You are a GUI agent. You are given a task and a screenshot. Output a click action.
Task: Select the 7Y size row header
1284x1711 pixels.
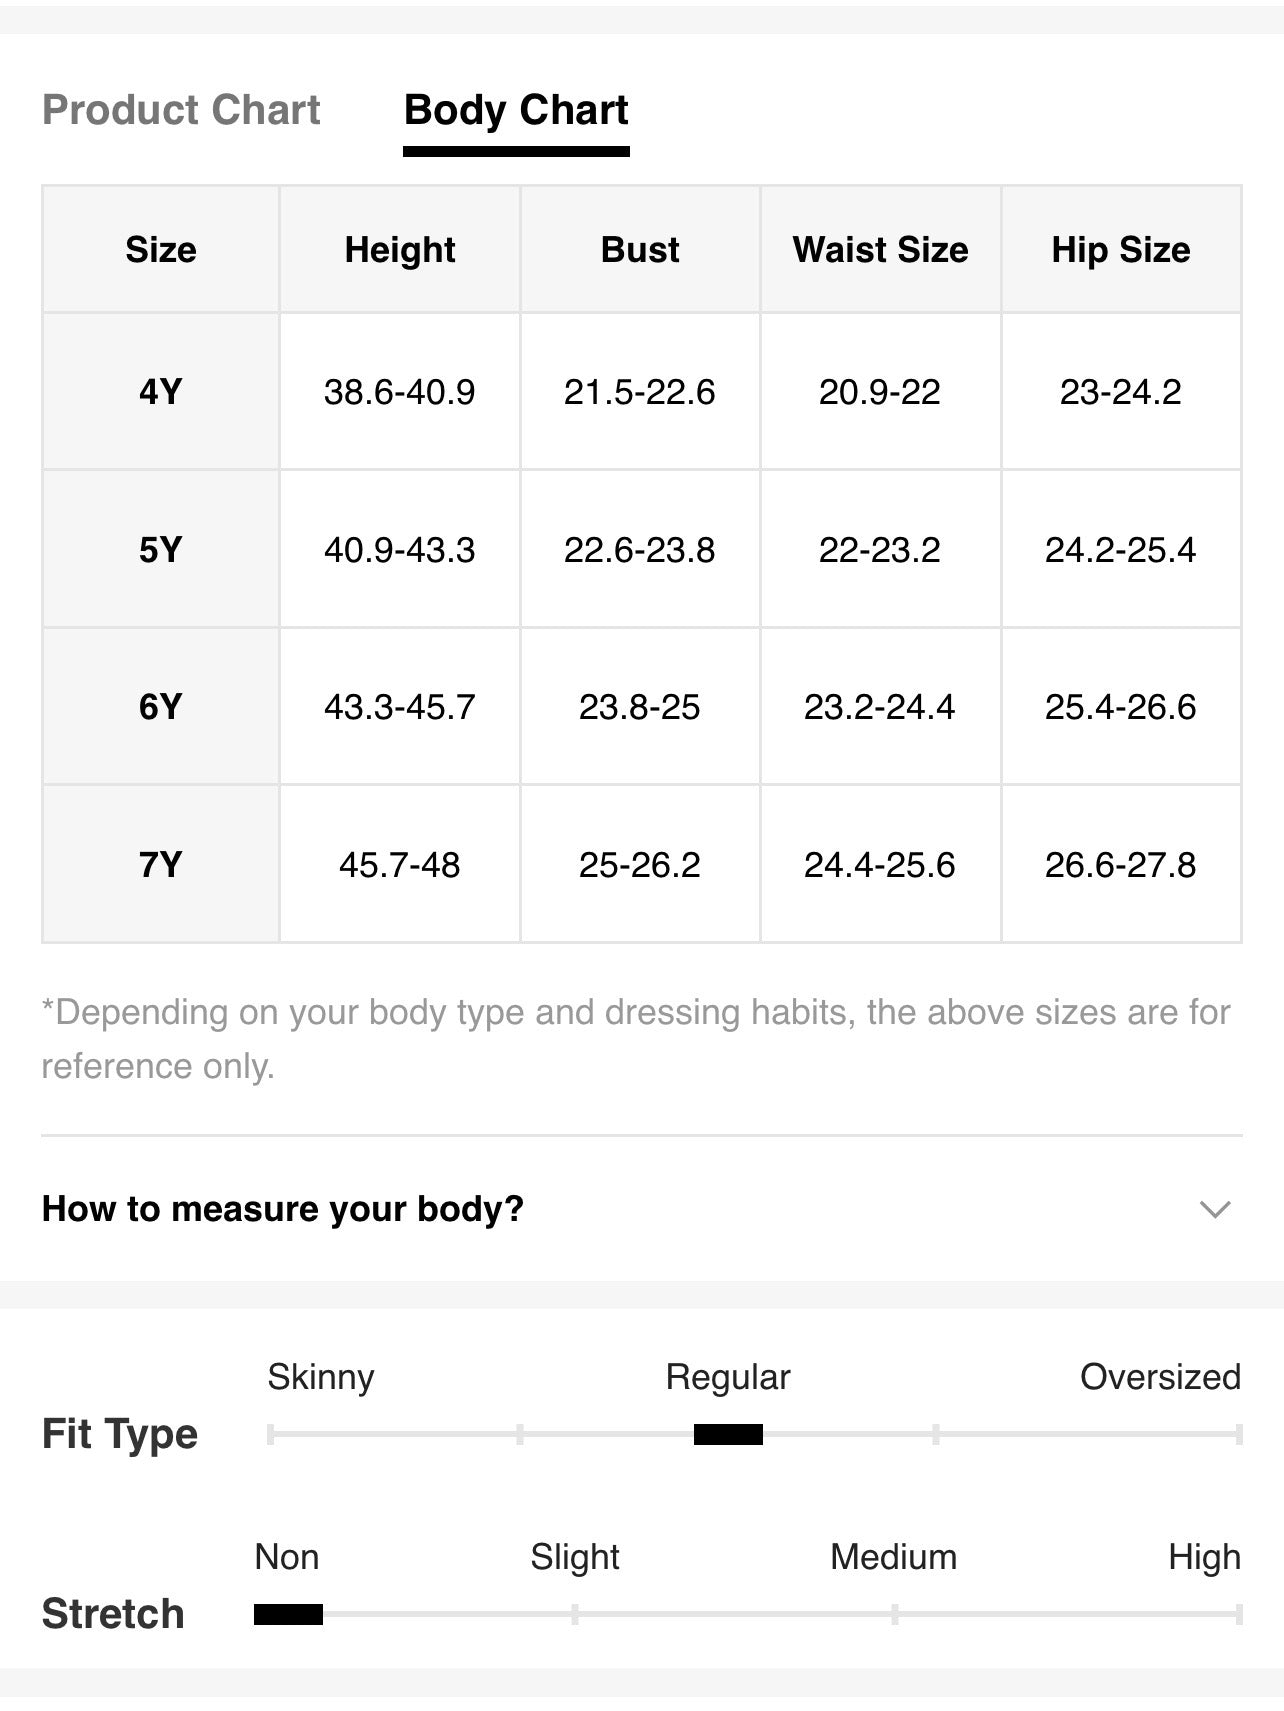[161, 864]
